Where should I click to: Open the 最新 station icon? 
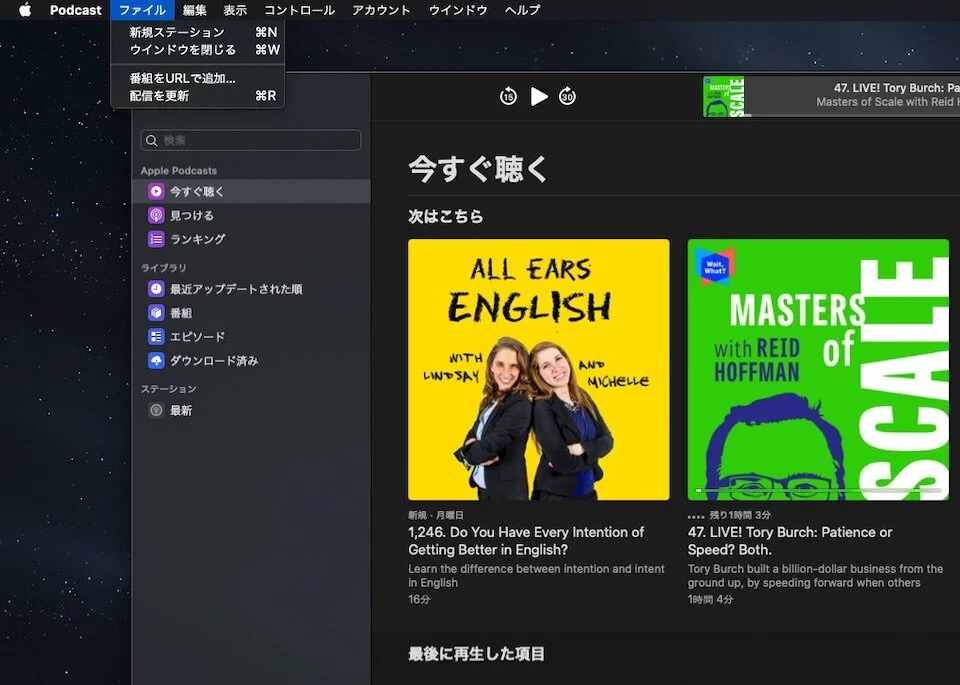point(156,410)
